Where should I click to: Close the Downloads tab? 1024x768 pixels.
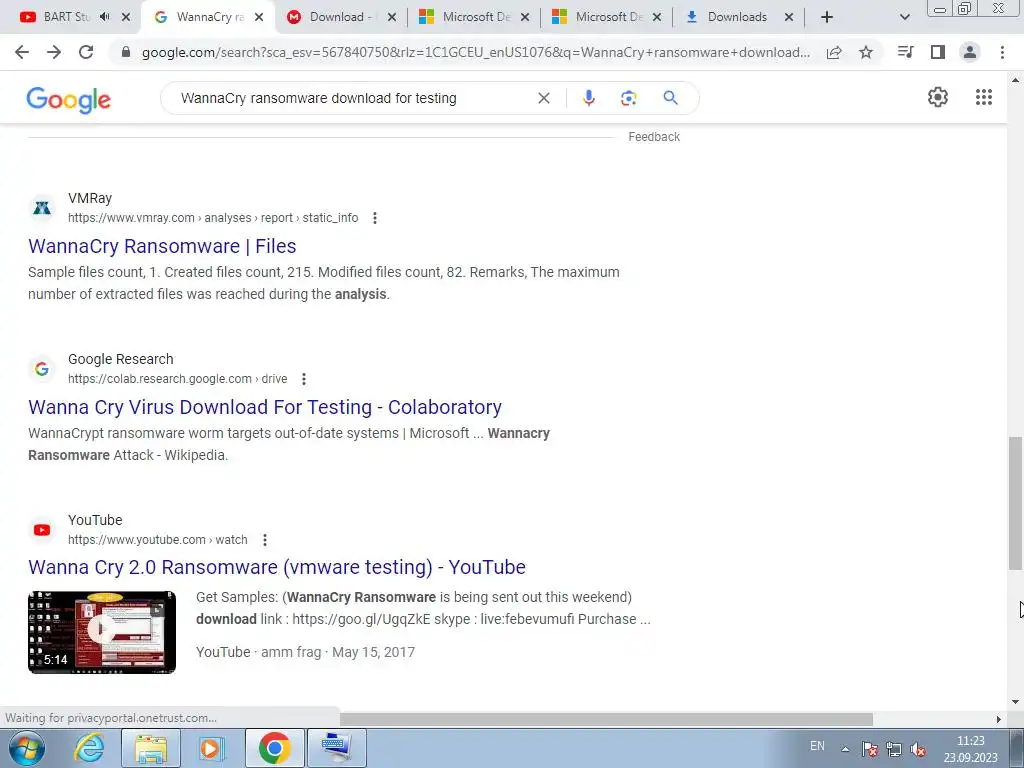pos(789,17)
